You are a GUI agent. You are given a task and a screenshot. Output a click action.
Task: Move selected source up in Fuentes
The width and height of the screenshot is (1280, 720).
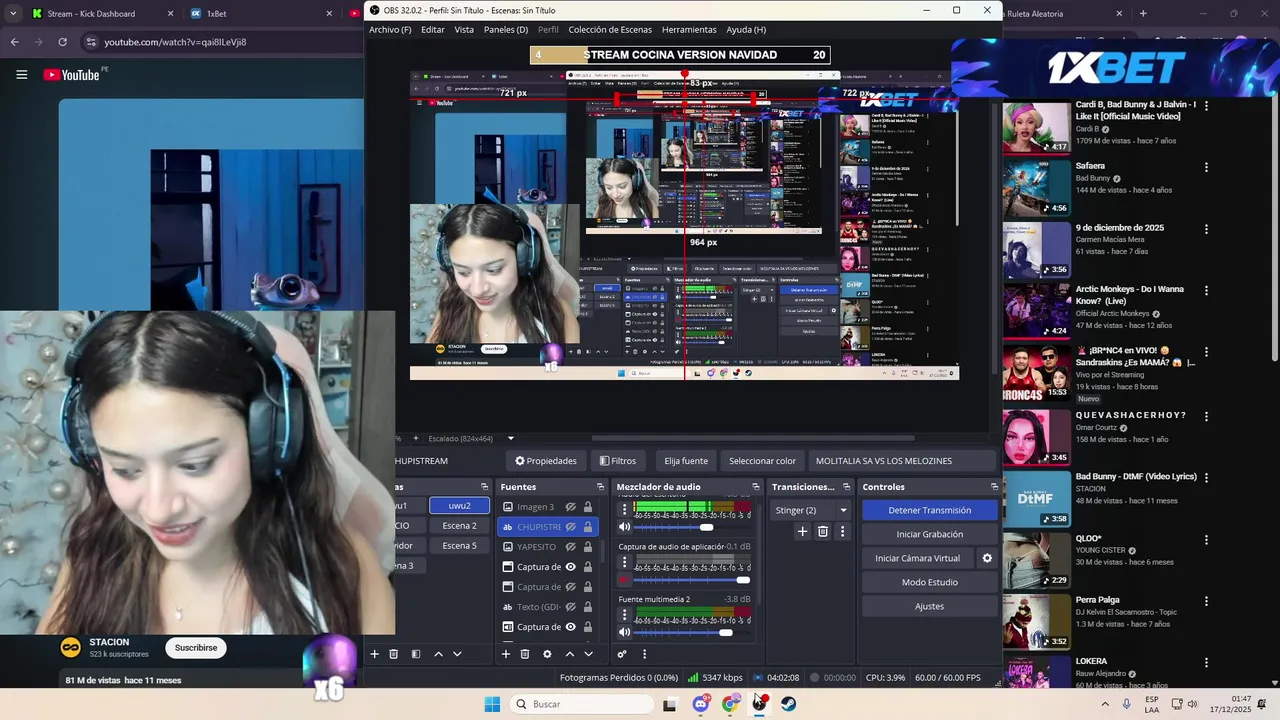pos(569,654)
